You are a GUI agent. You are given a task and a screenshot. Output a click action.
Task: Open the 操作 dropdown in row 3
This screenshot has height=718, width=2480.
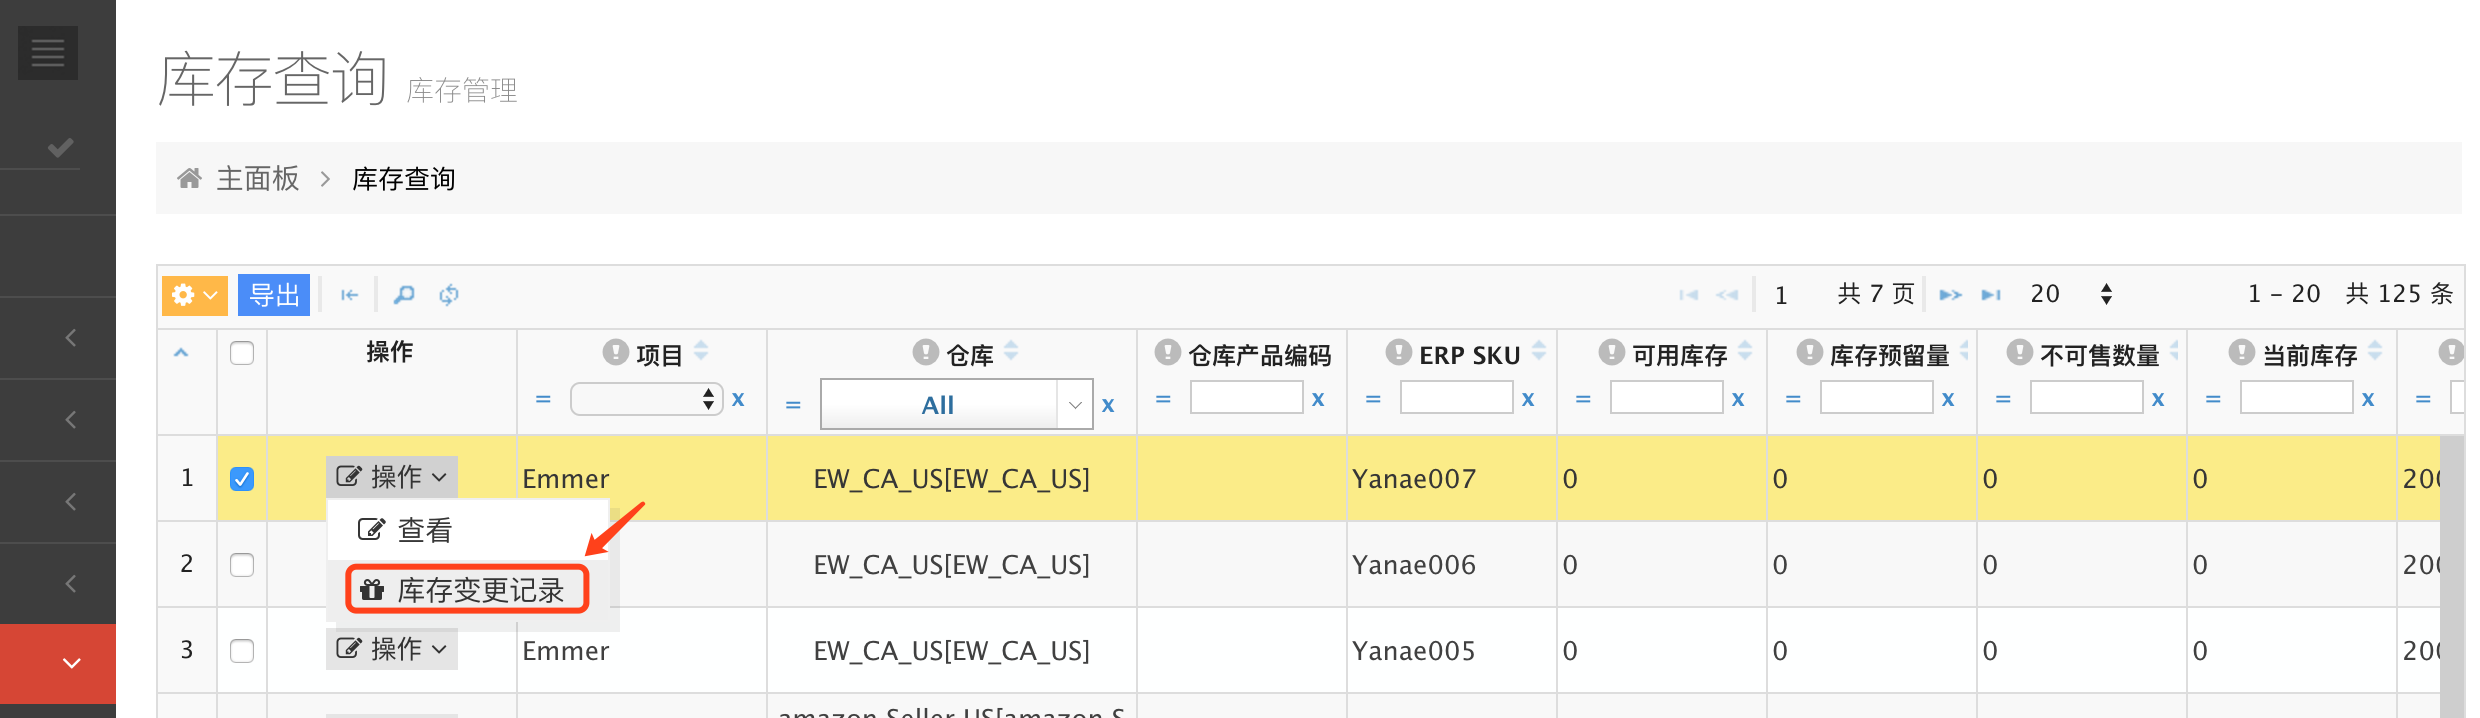[391, 649]
